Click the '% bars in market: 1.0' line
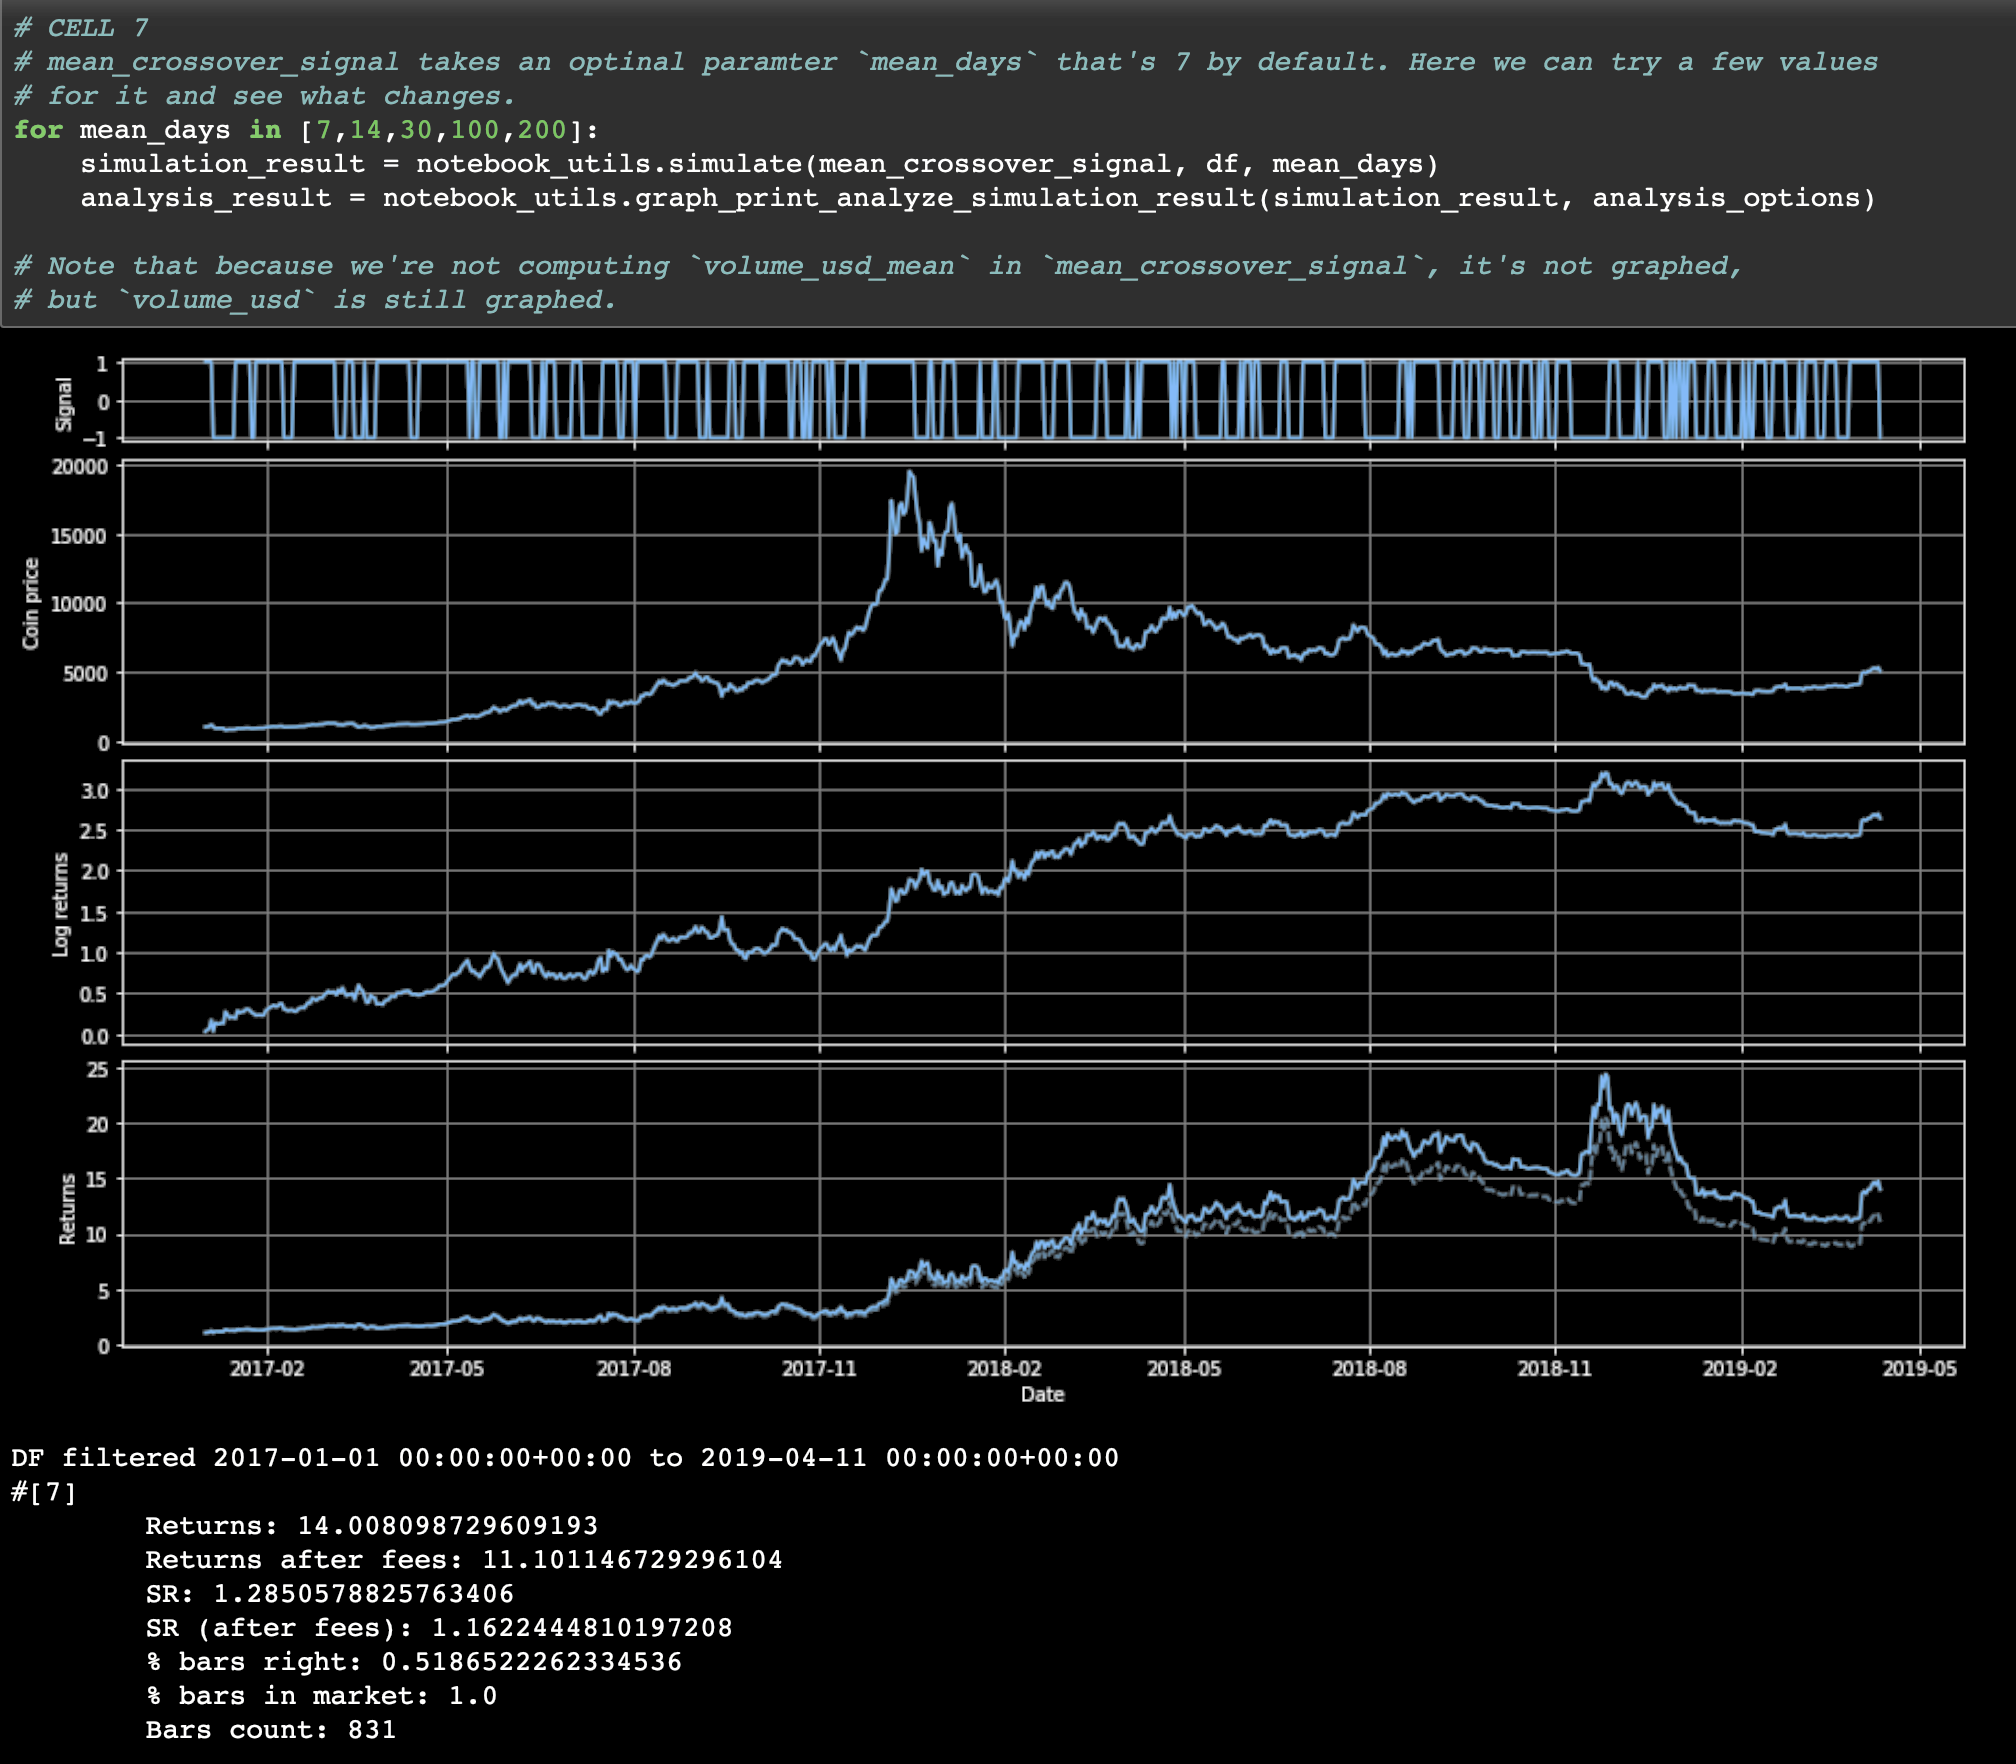 pos(321,1696)
